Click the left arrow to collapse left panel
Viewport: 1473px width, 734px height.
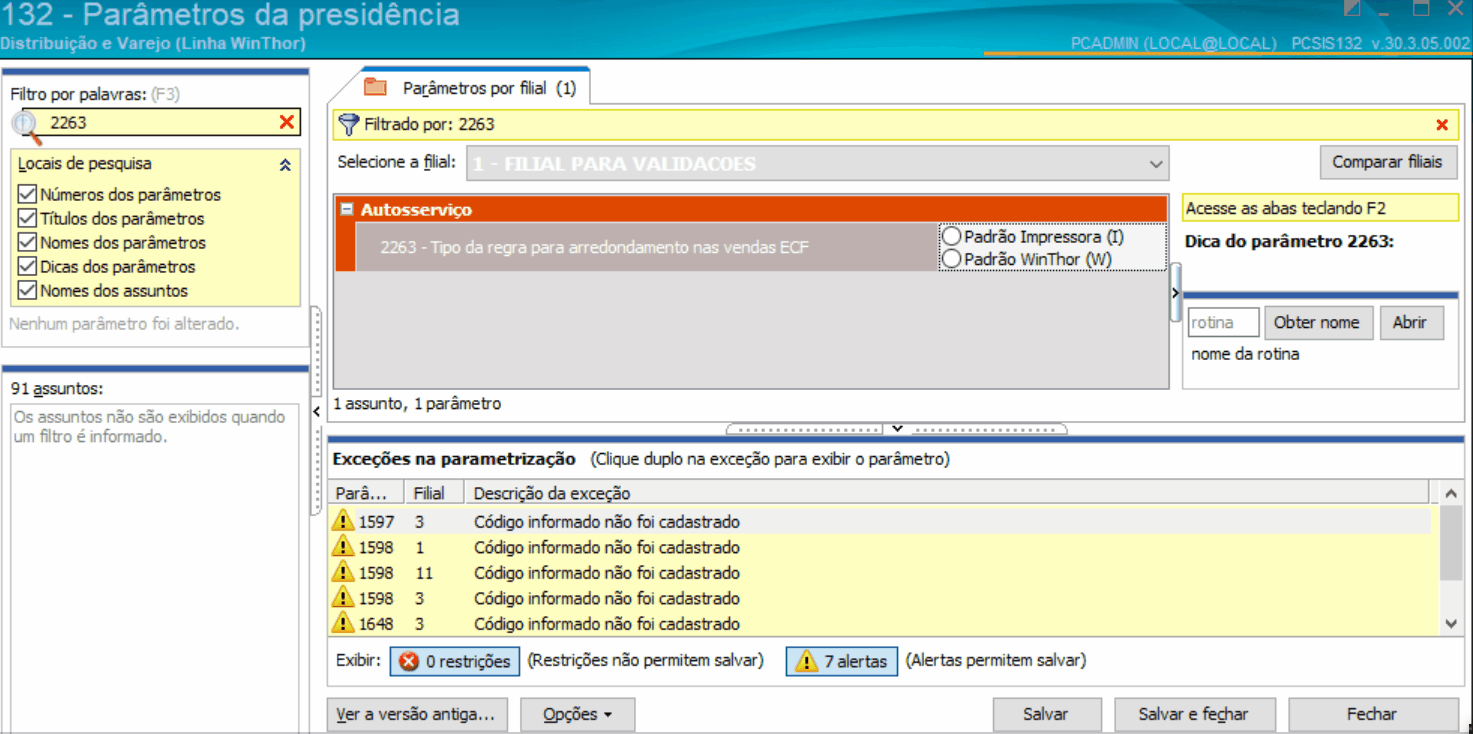(316, 411)
